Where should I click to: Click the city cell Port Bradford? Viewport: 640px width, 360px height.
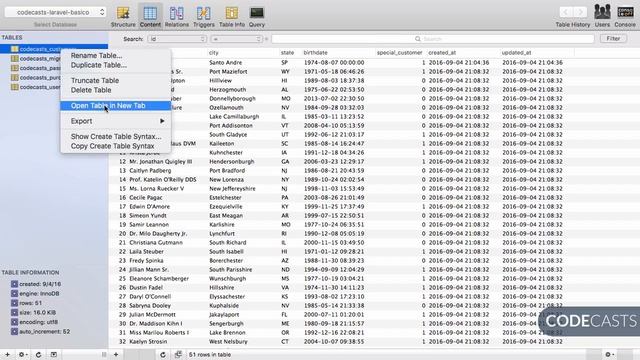tap(227, 171)
